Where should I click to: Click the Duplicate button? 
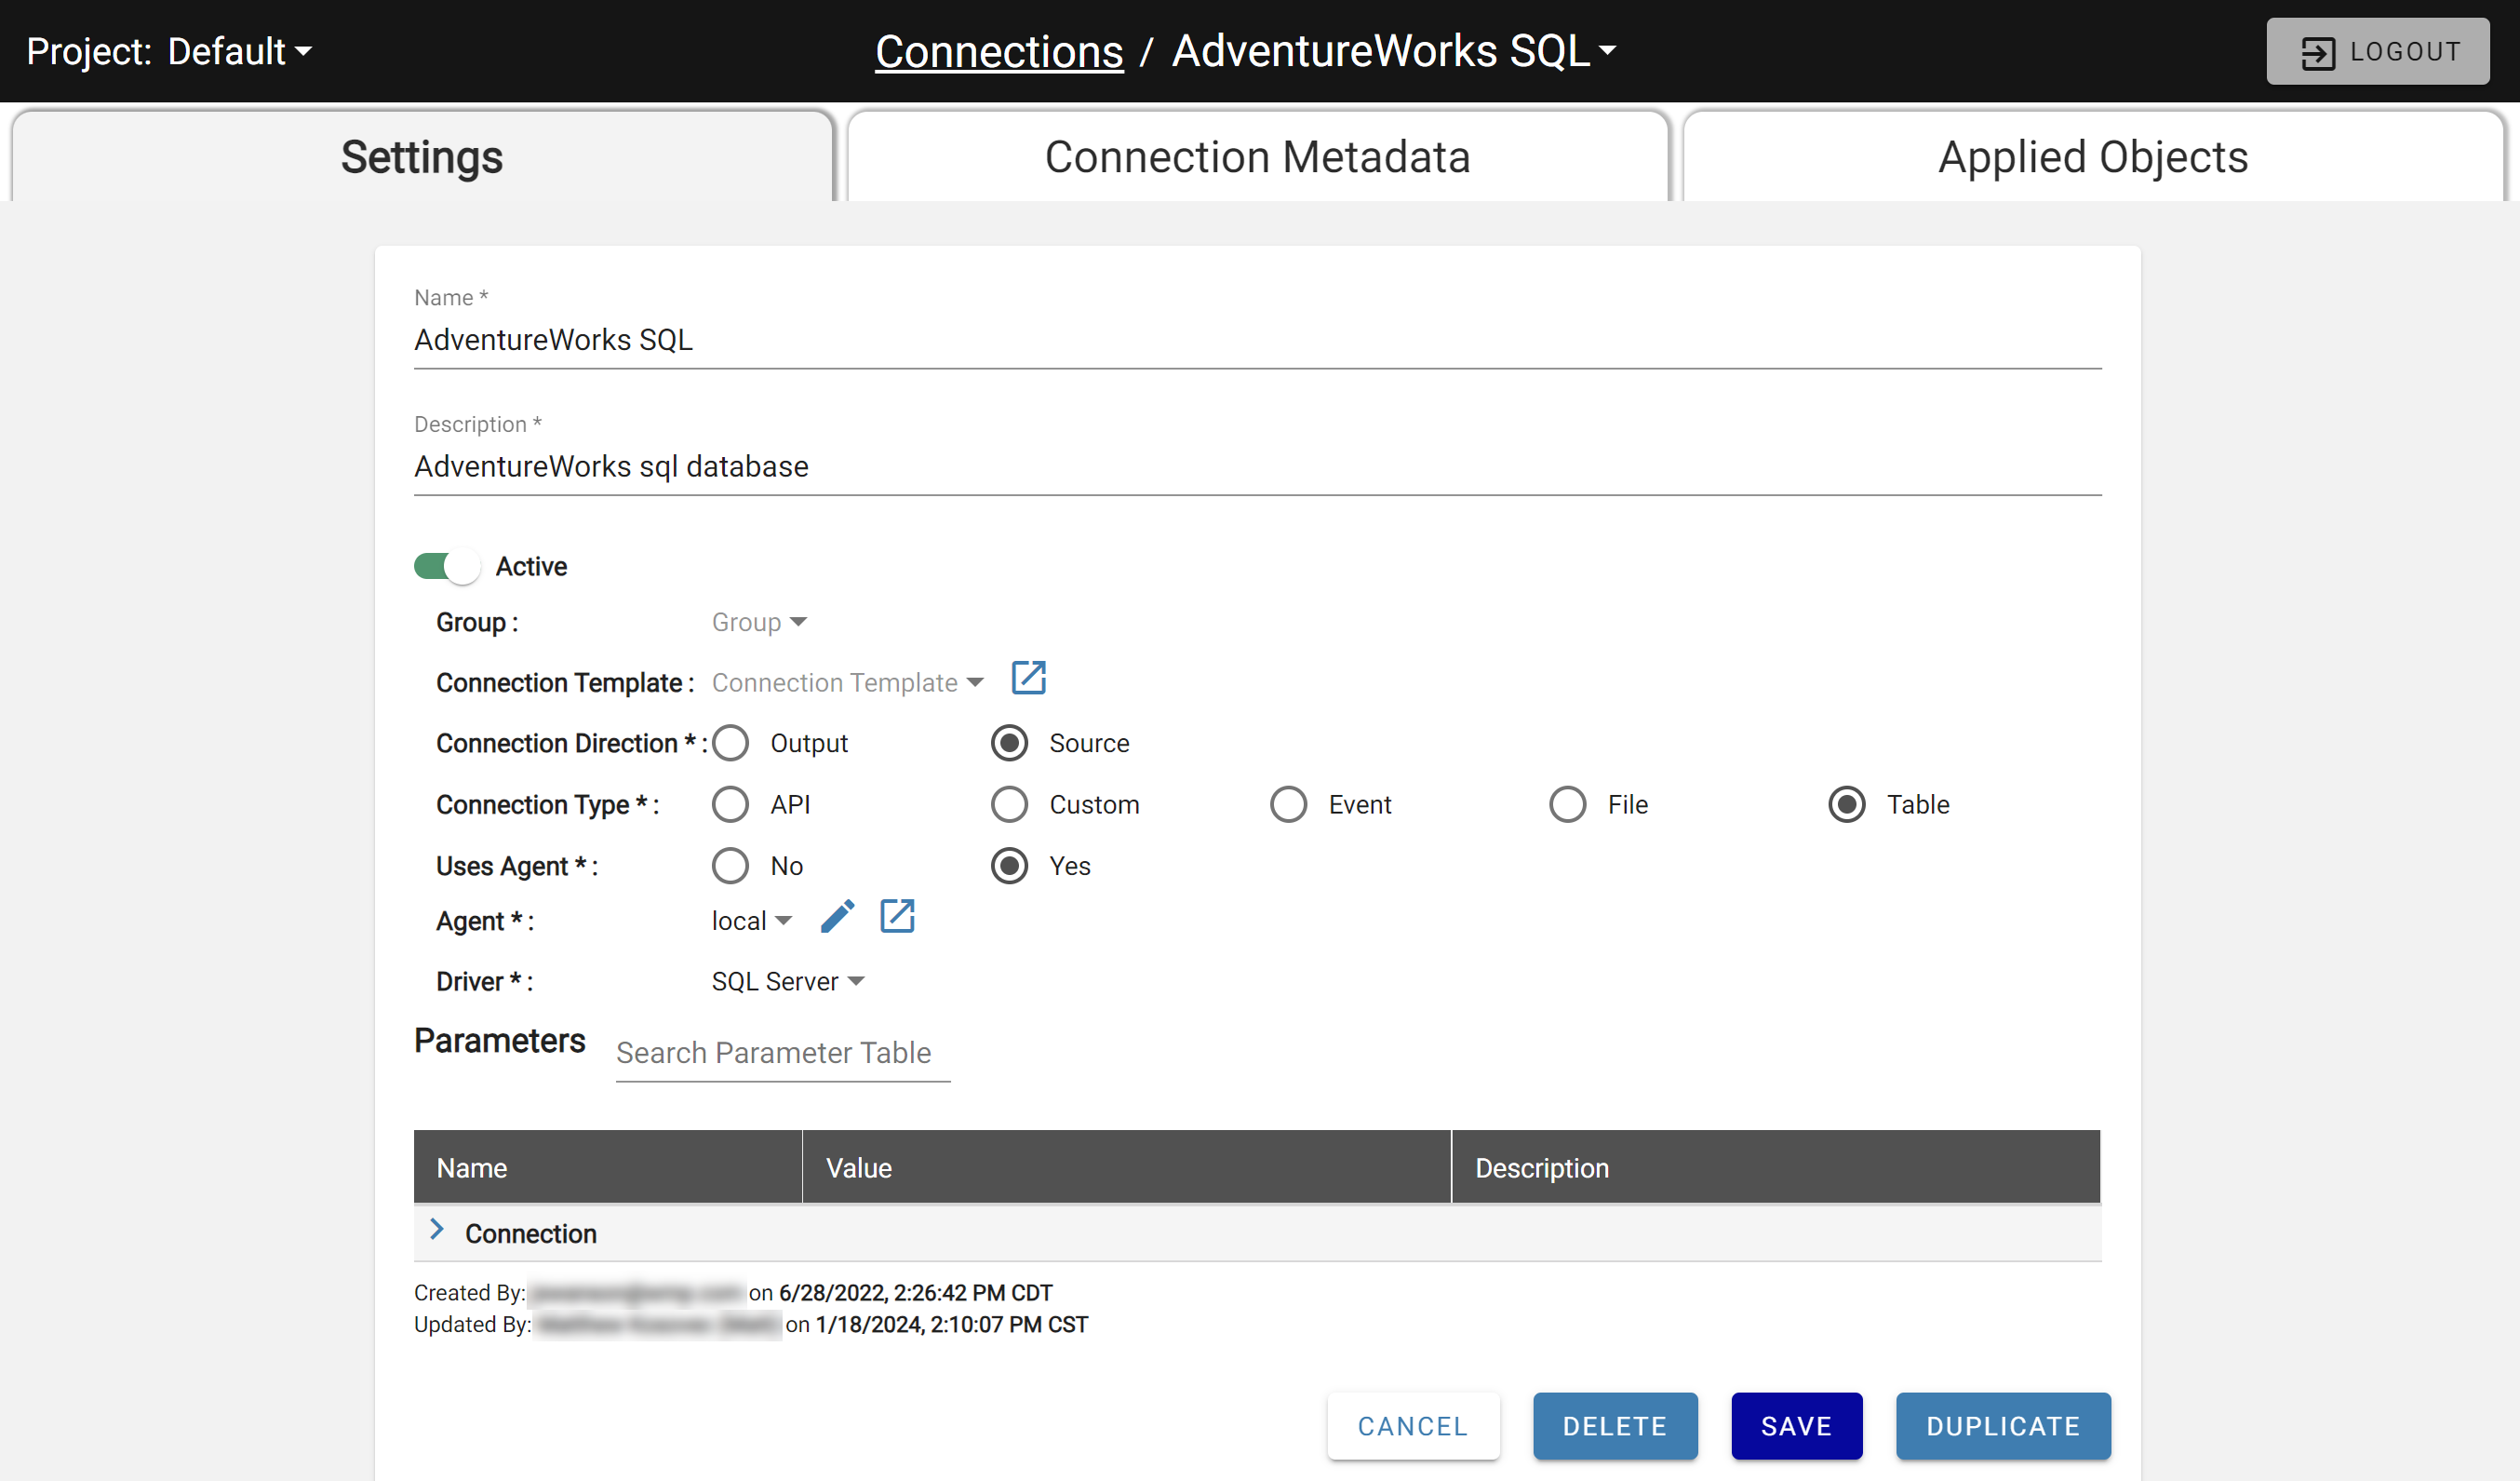(x=2003, y=1426)
